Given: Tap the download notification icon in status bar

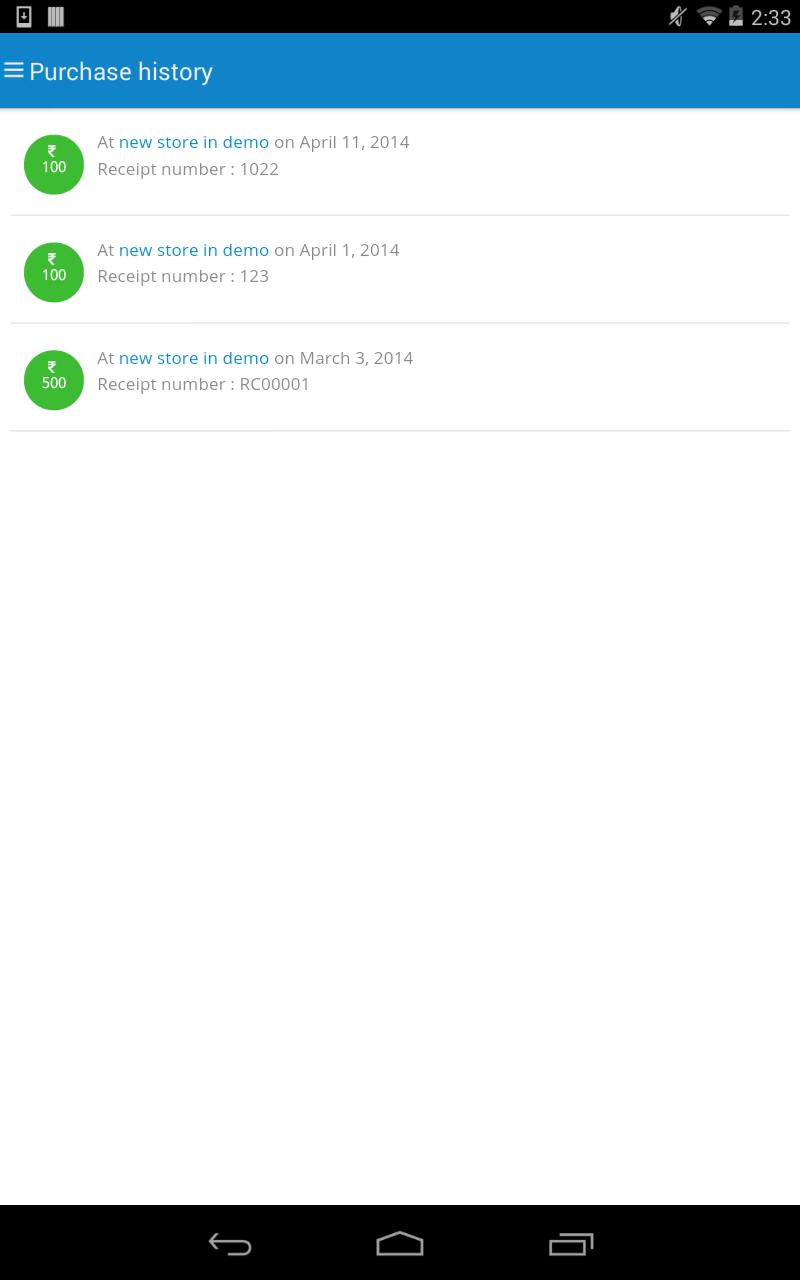Looking at the screenshot, I should tap(24, 16).
